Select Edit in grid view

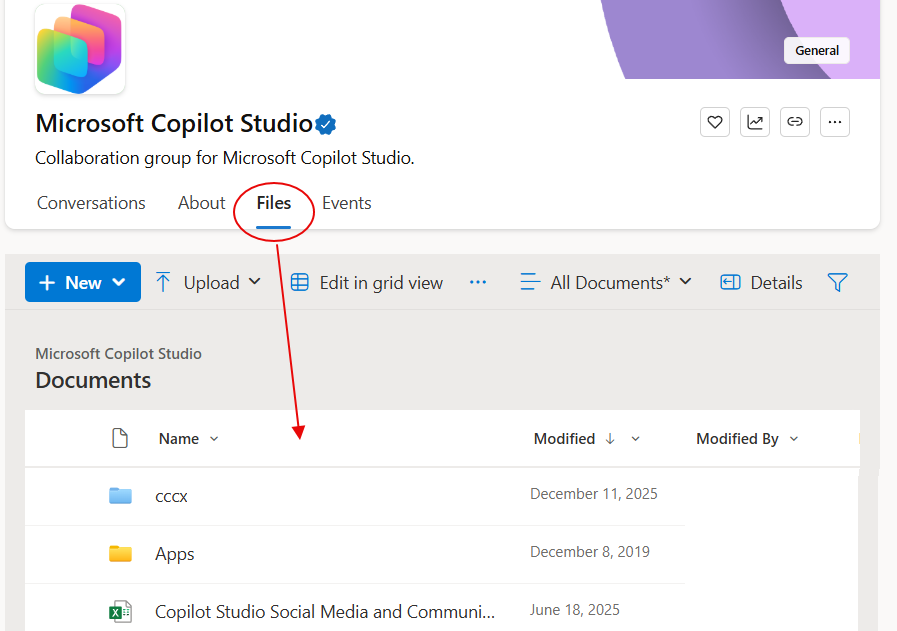[368, 282]
